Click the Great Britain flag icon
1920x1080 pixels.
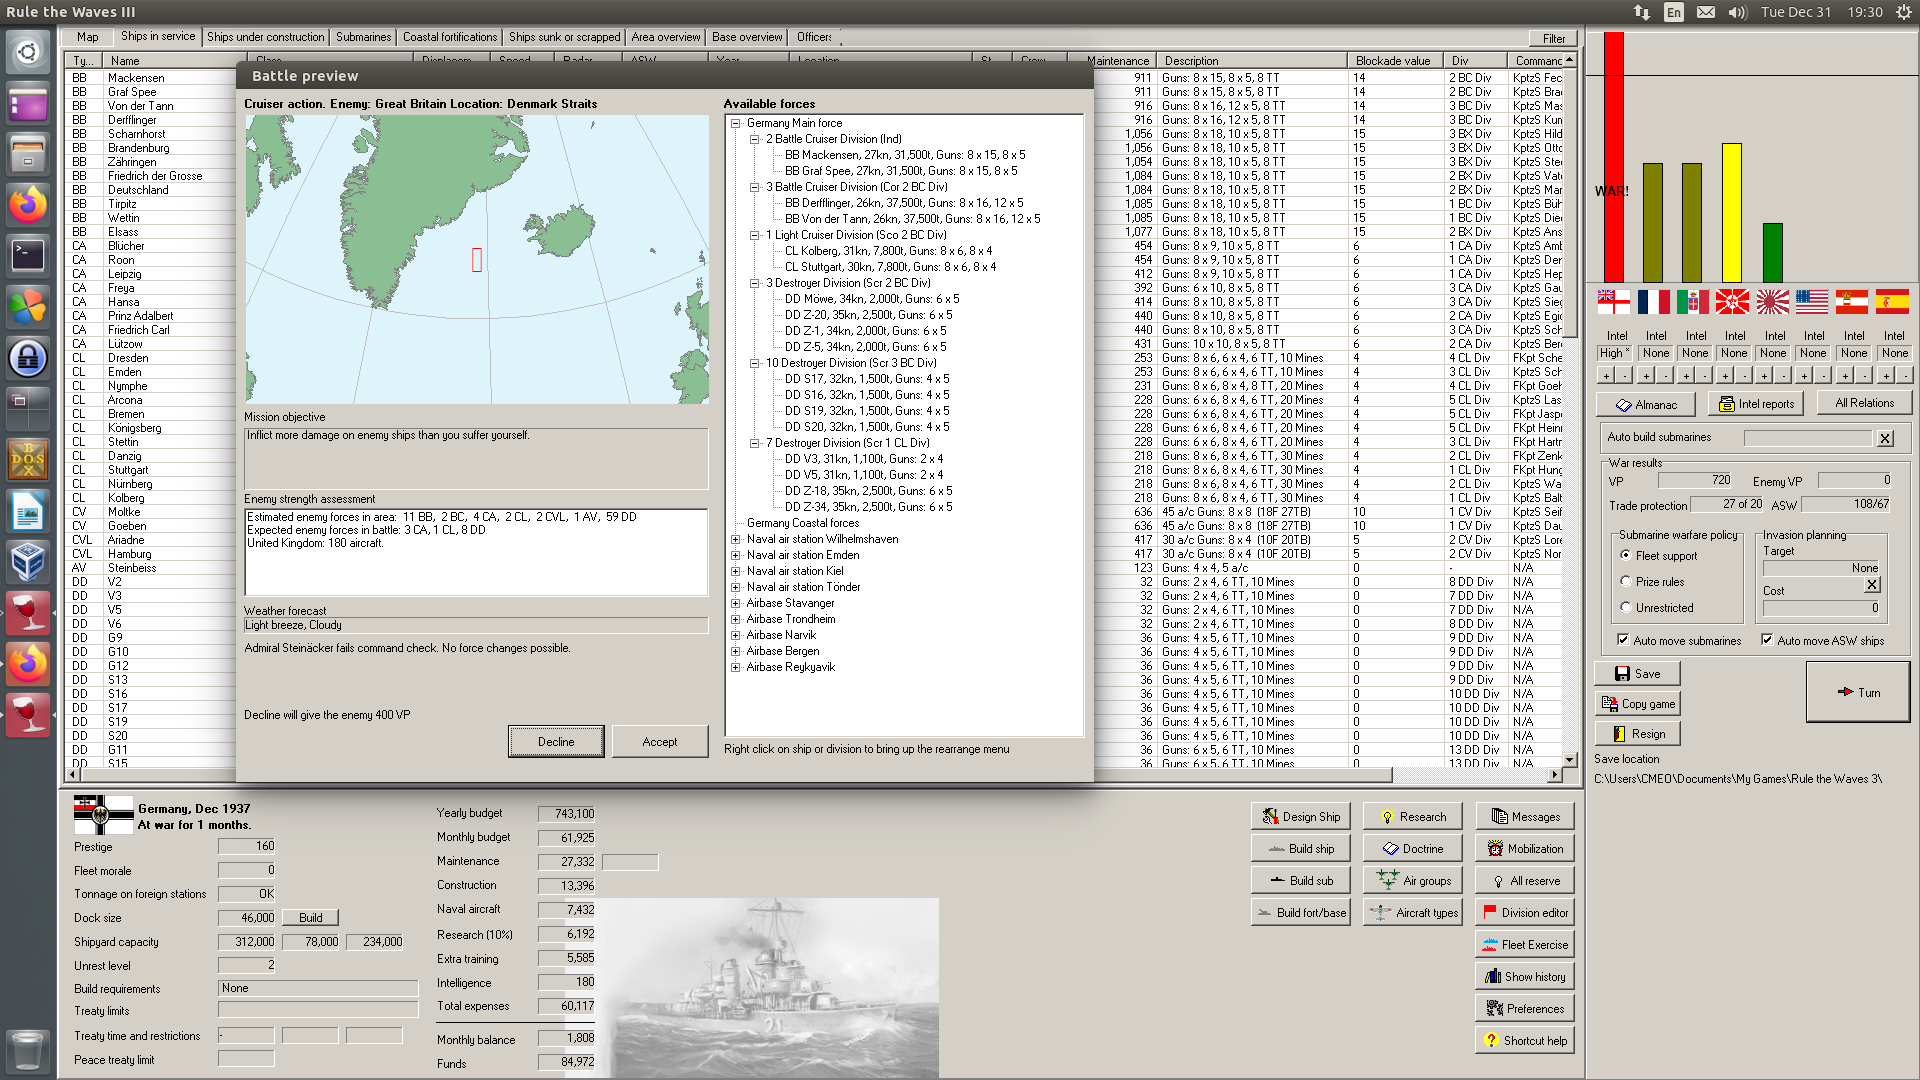coord(1613,301)
